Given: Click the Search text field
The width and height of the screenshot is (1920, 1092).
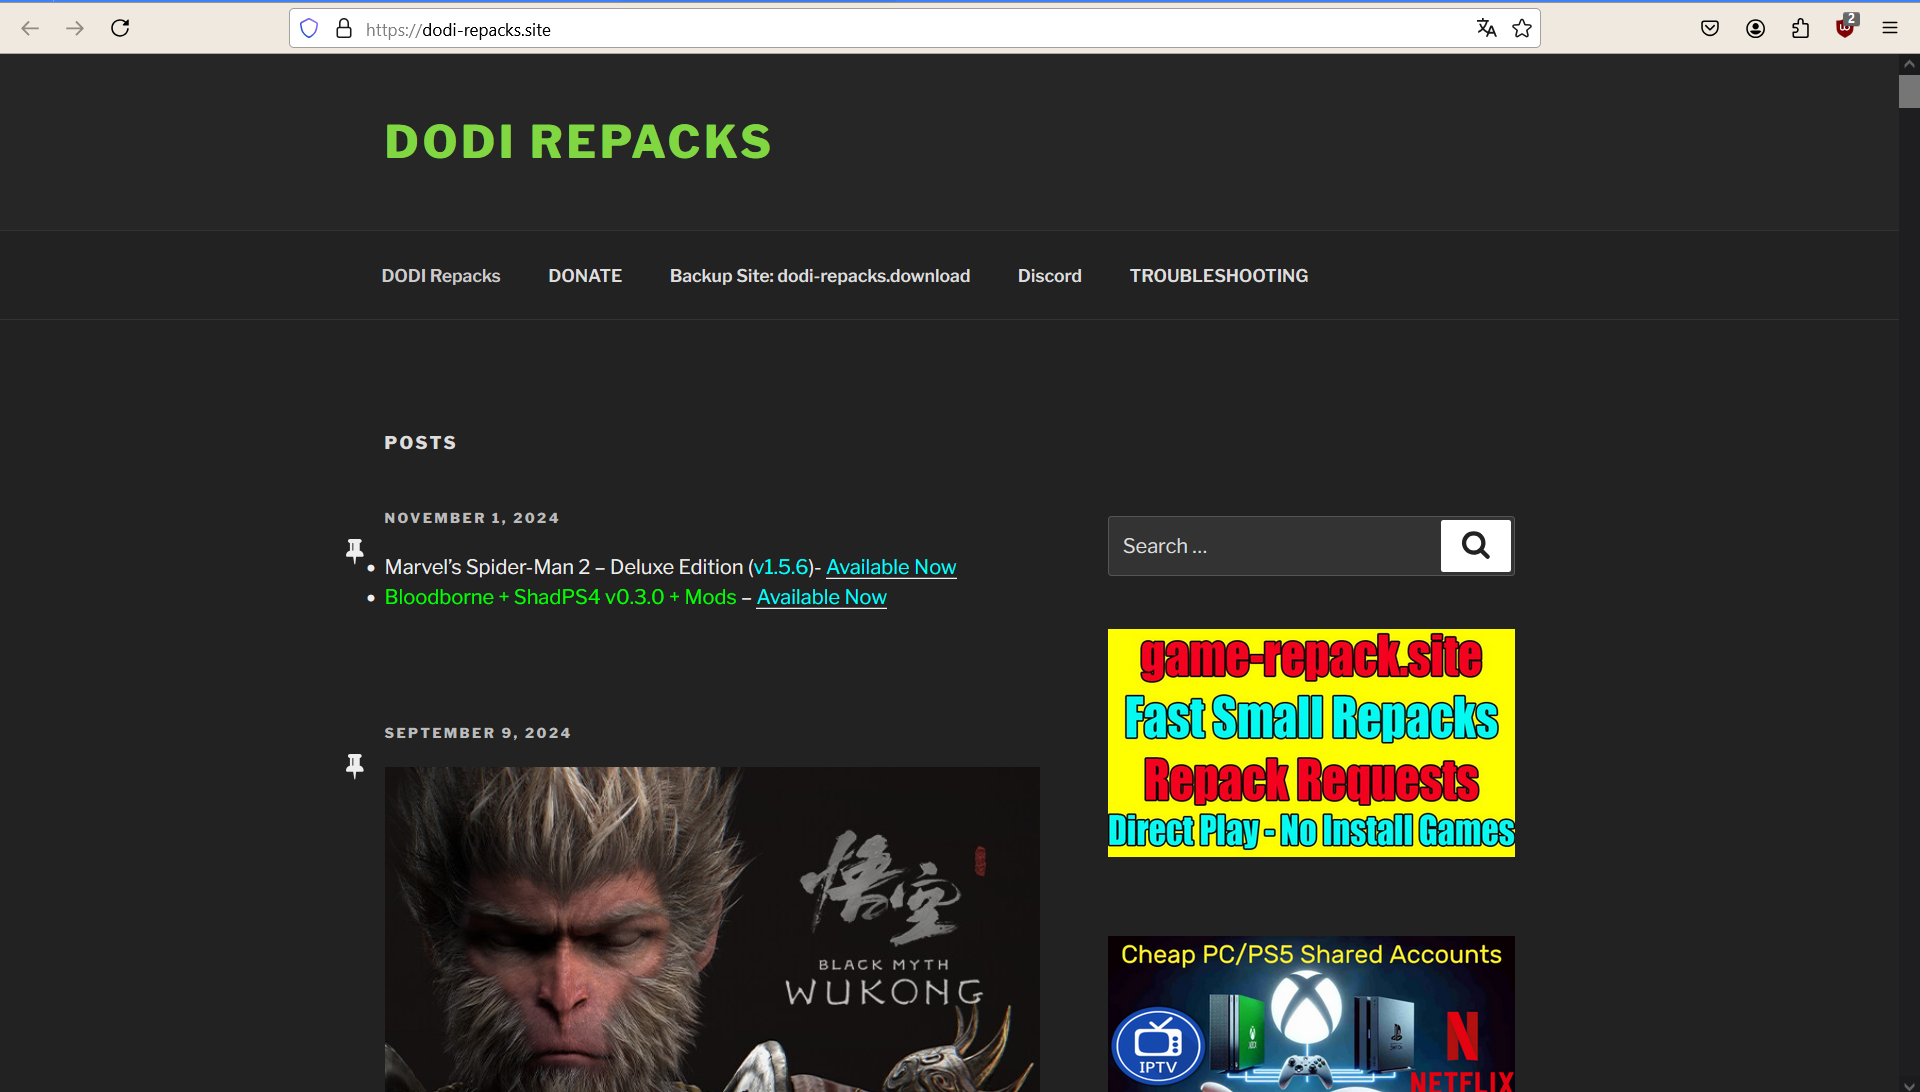Looking at the screenshot, I should point(1273,546).
